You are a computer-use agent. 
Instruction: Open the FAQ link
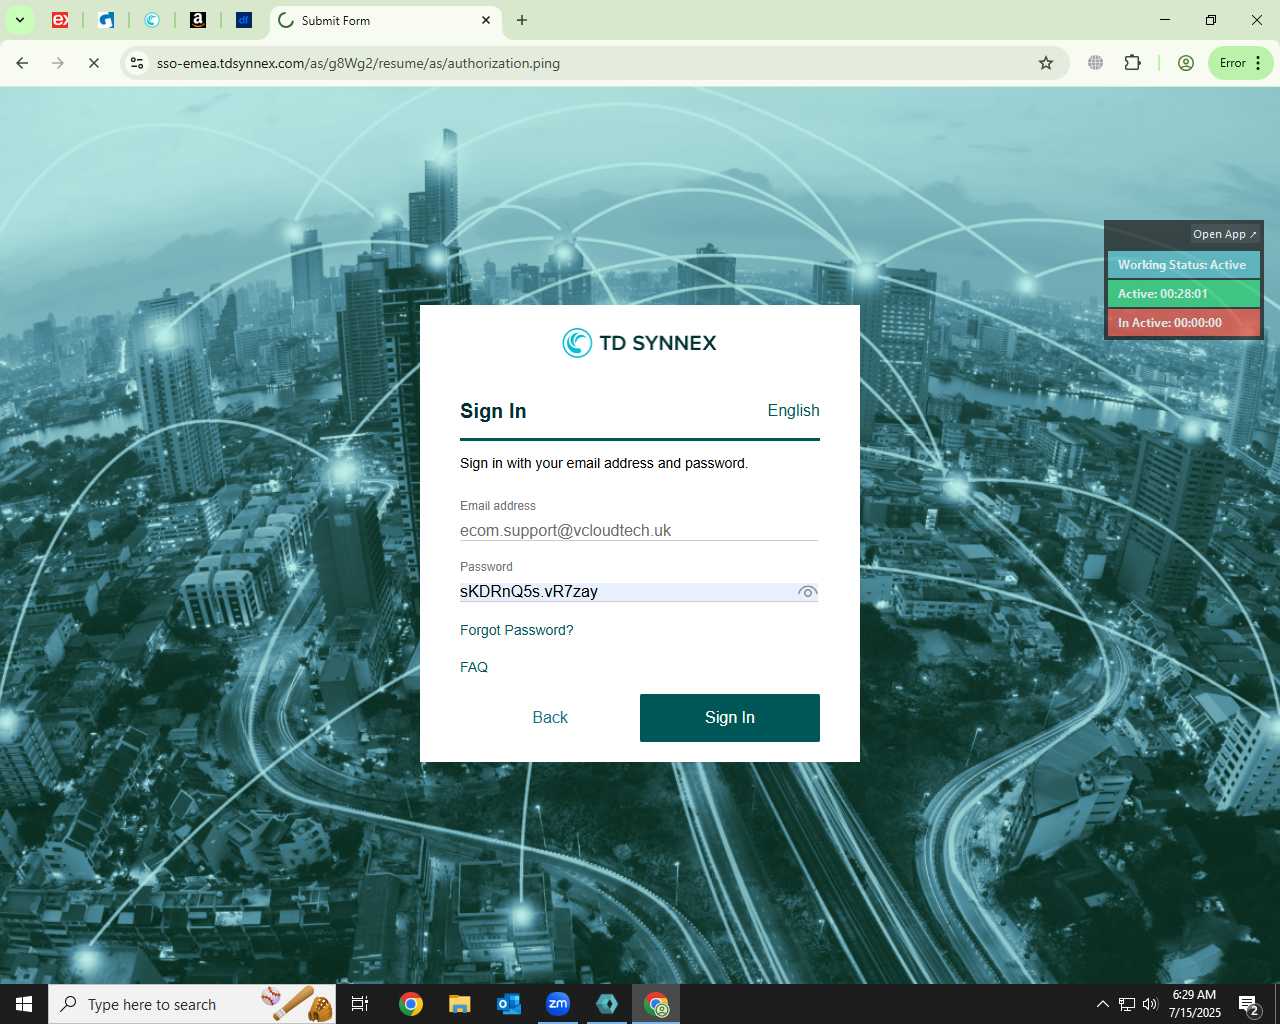pos(474,667)
